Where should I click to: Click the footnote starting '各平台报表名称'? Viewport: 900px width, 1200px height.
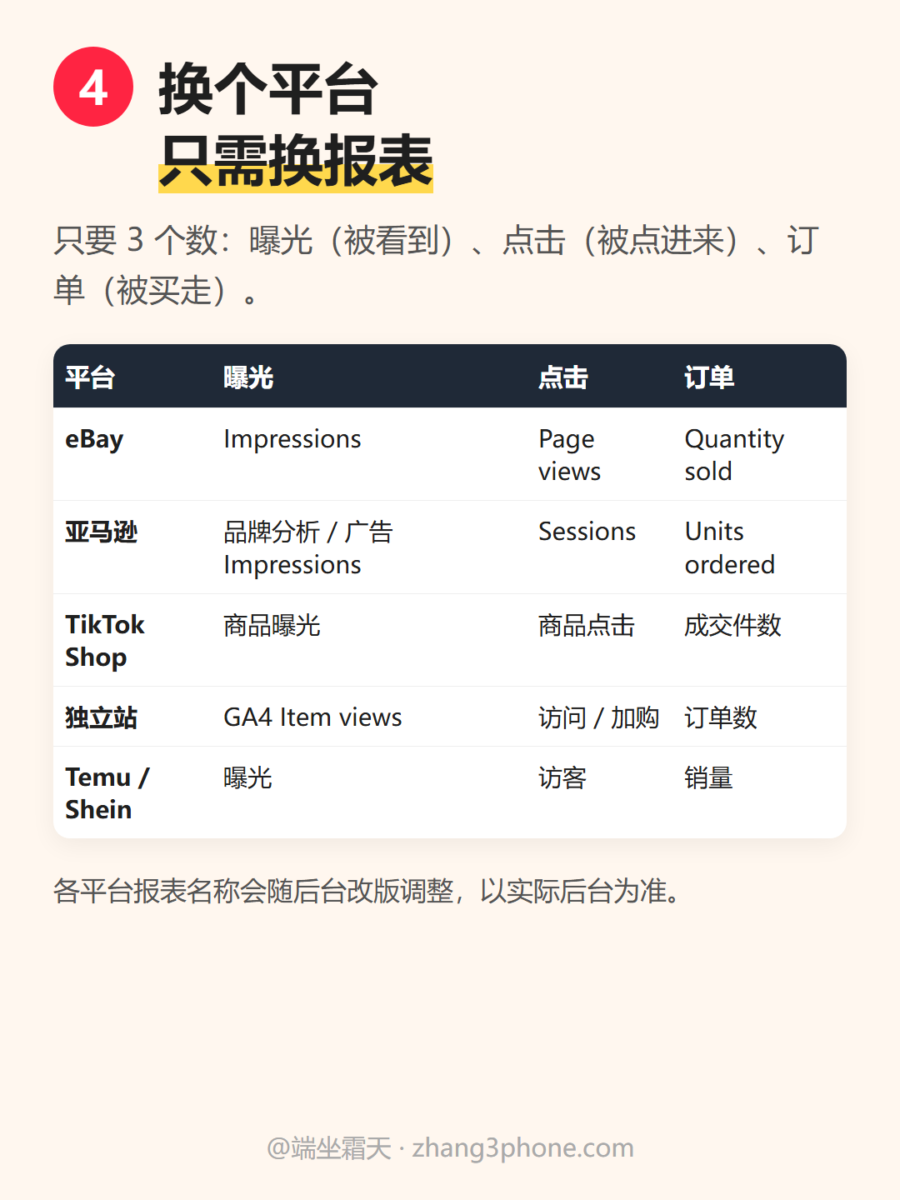pos(371,890)
